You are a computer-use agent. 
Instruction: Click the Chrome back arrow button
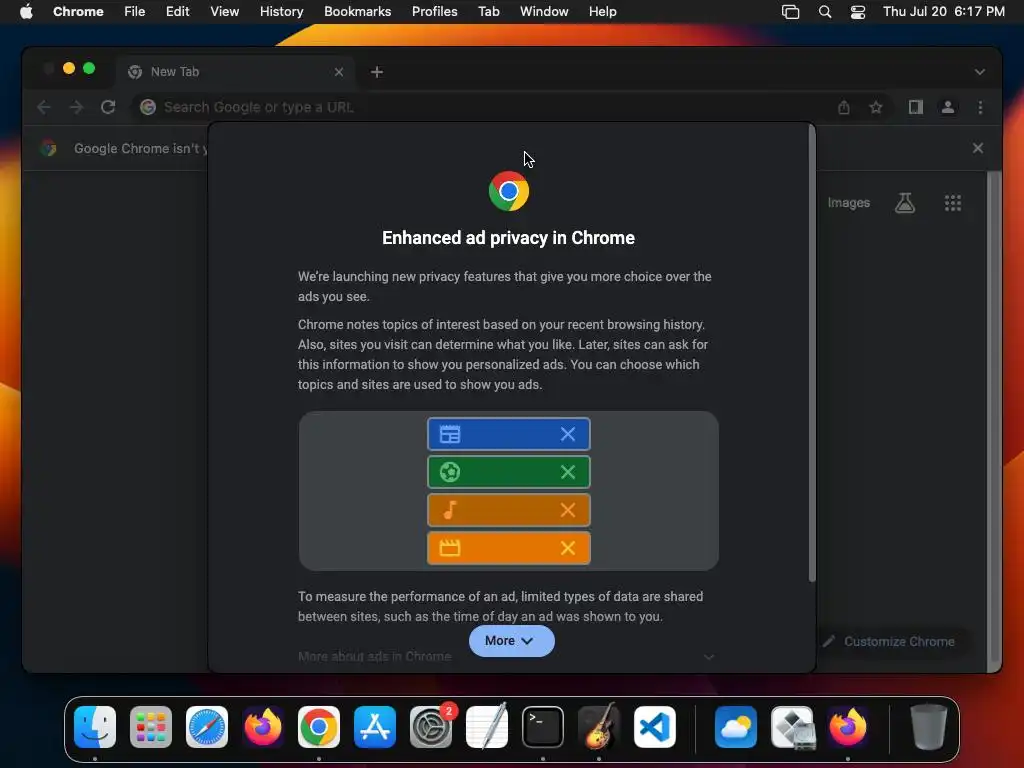[x=44, y=107]
